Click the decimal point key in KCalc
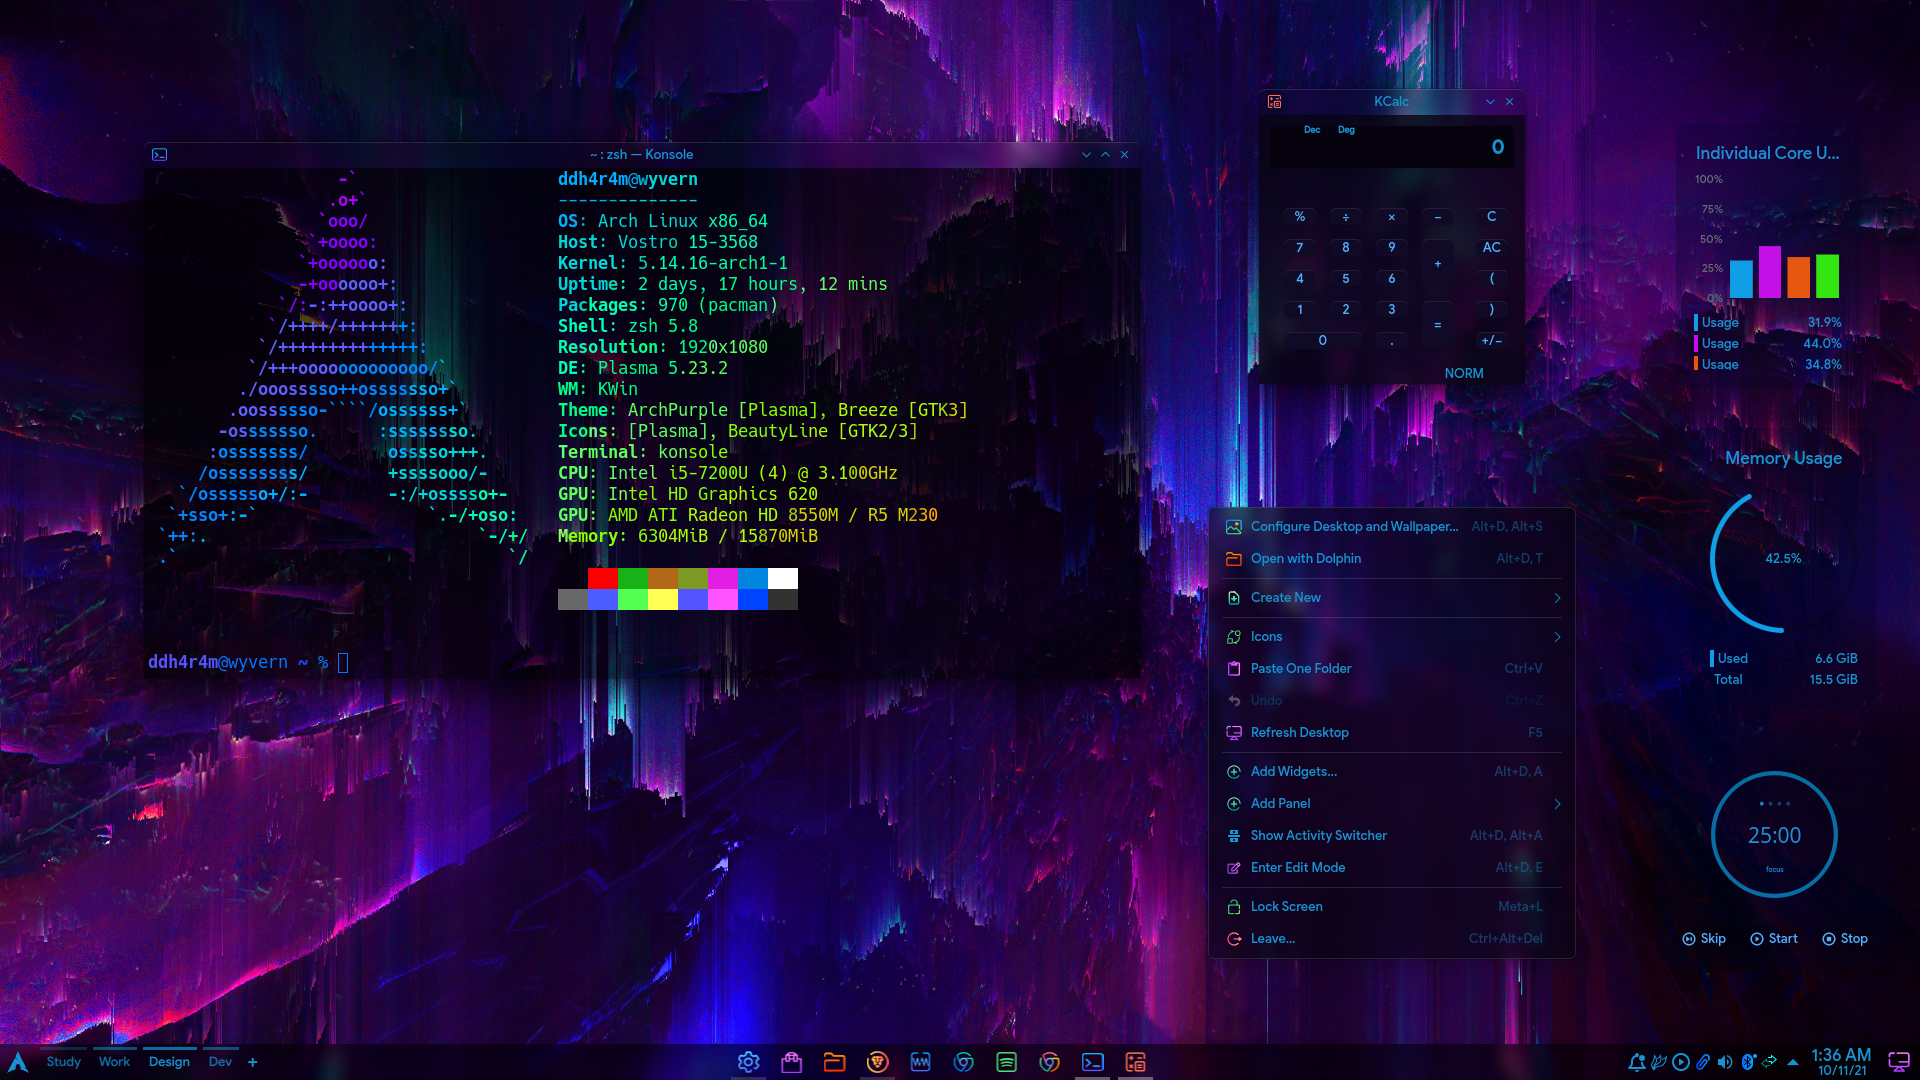Screen dimensions: 1920x1080 point(1391,340)
